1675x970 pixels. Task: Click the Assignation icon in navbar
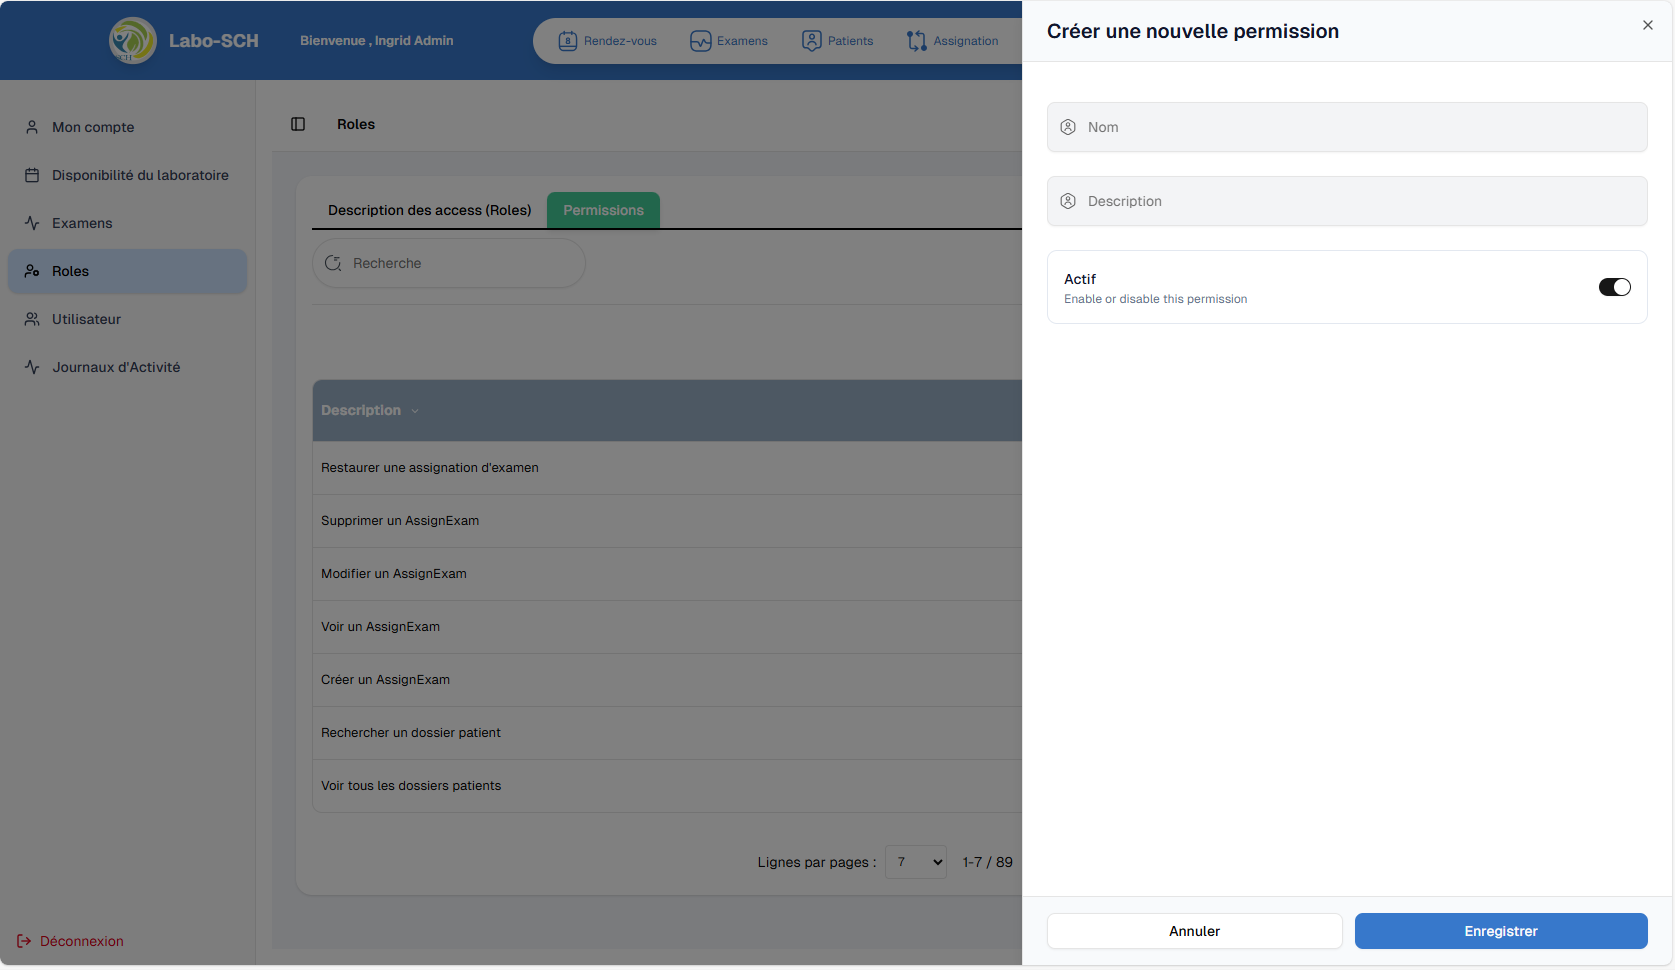coord(916,41)
